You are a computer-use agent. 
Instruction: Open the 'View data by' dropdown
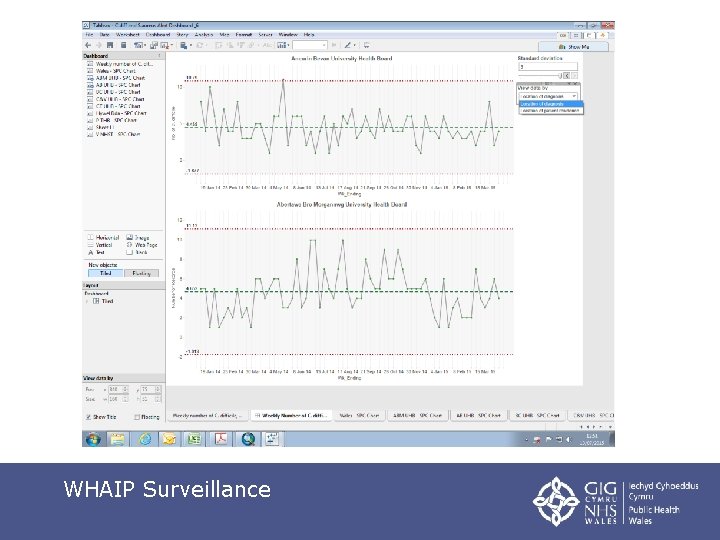548,96
